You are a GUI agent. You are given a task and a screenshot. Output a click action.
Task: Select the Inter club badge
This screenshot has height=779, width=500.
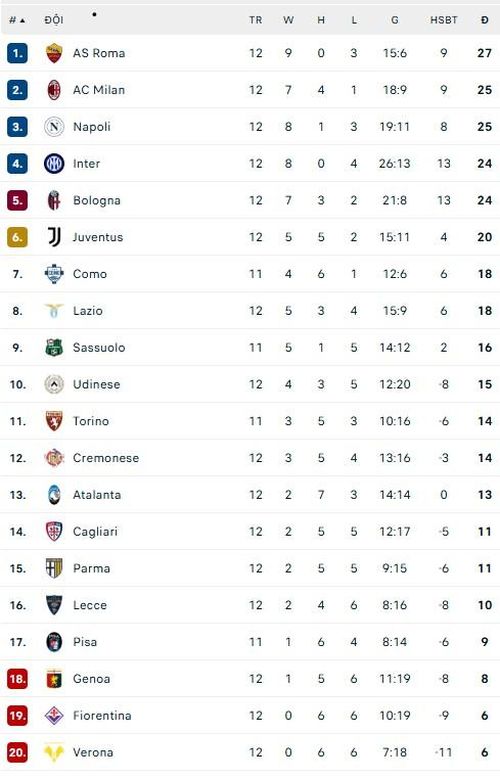click(x=54, y=163)
